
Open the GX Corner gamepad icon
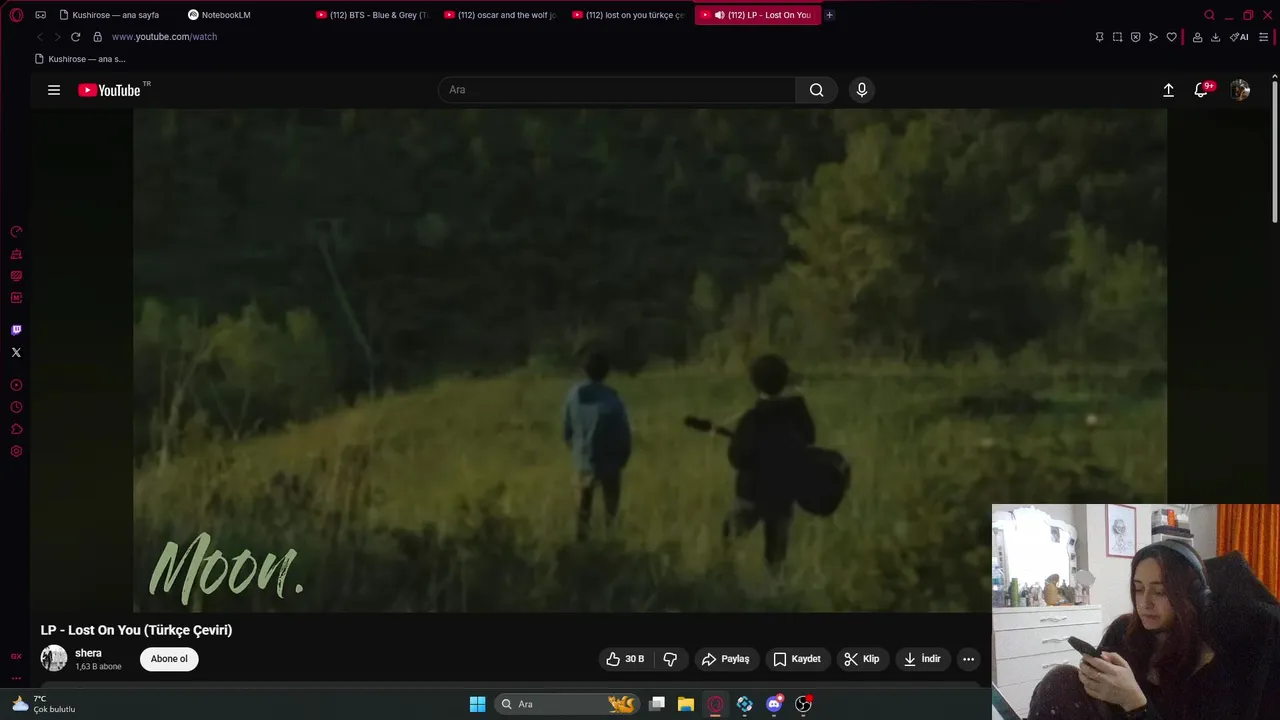click(x=40, y=15)
